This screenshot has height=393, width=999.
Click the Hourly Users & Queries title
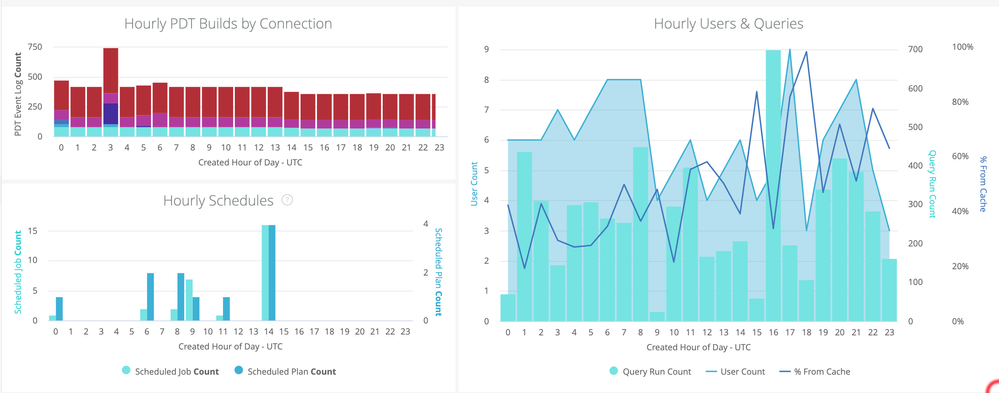[x=728, y=24]
